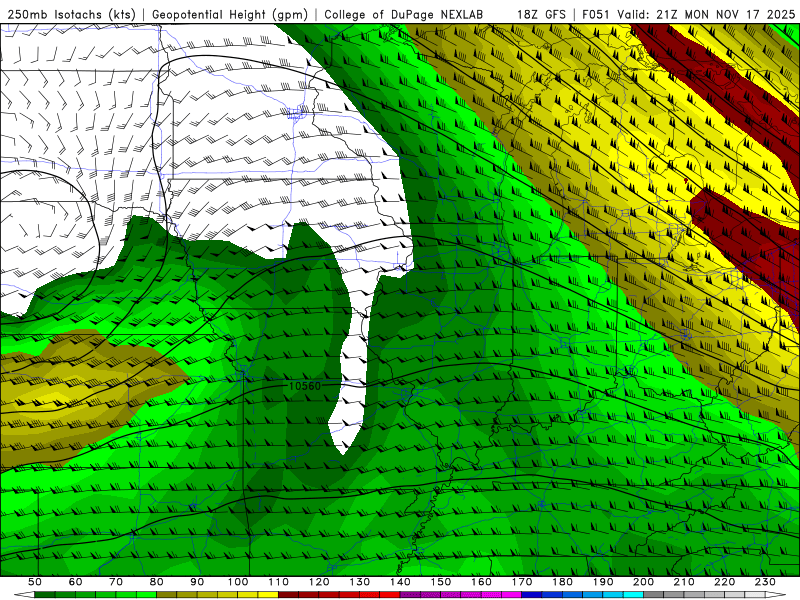800x600 pixels.
Task: Click the '120' value on the color scale
Action: (x=319, y=582)
